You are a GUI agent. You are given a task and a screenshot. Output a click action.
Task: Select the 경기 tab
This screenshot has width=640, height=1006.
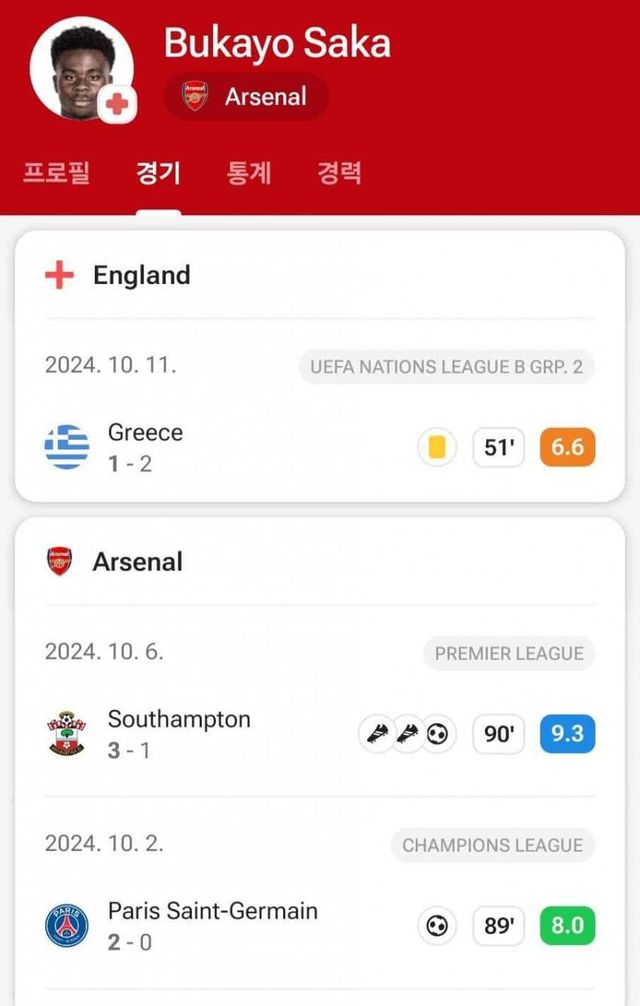(x=158, y=172)
